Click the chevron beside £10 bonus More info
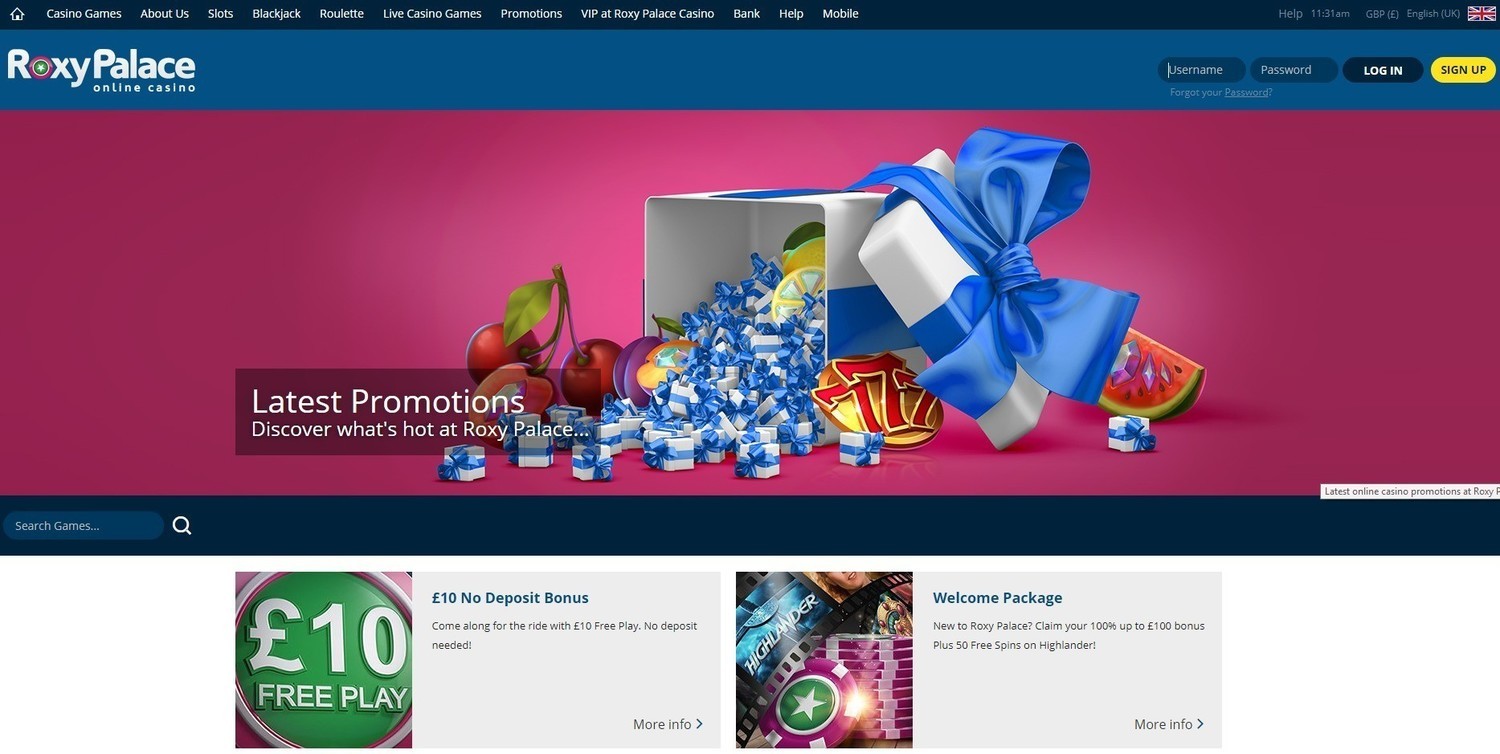The image size is (1500, 754). (x=699, y=724)
